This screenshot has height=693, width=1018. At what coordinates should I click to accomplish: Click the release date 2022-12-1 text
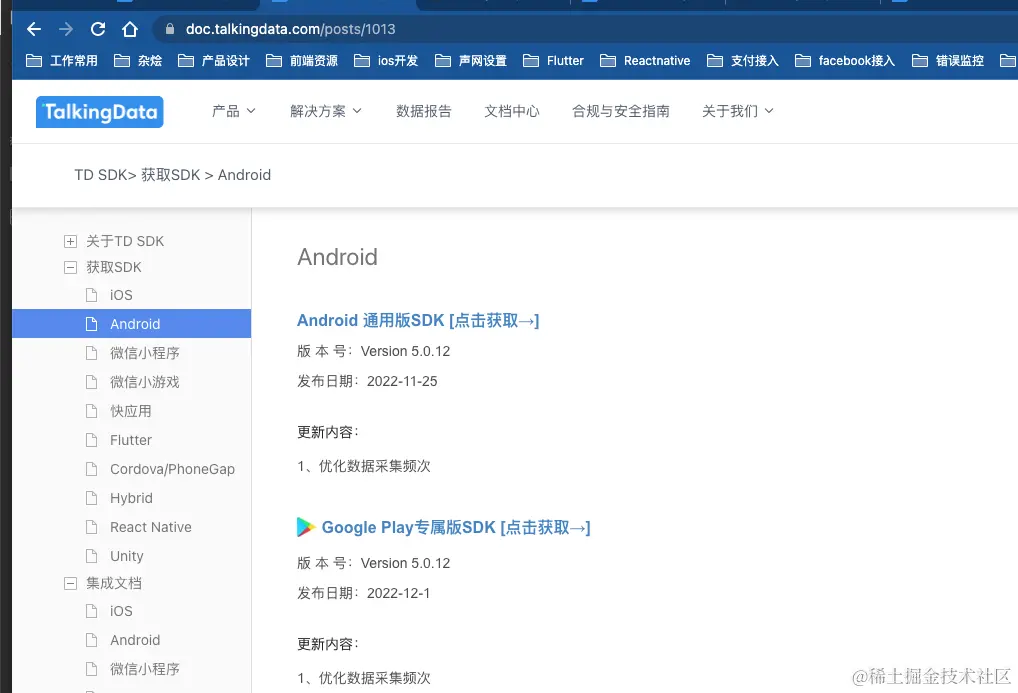(x=398, y=593)
